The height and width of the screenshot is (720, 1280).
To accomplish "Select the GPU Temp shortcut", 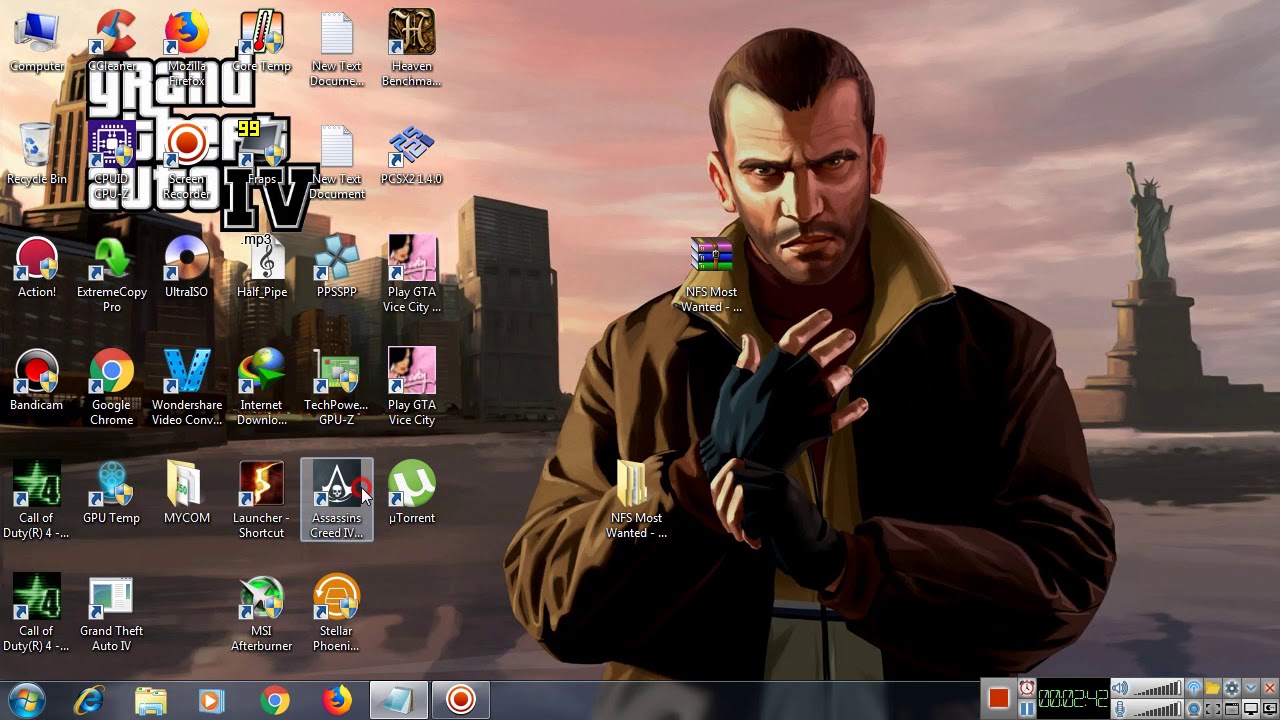I will click(x=112, y=494).
